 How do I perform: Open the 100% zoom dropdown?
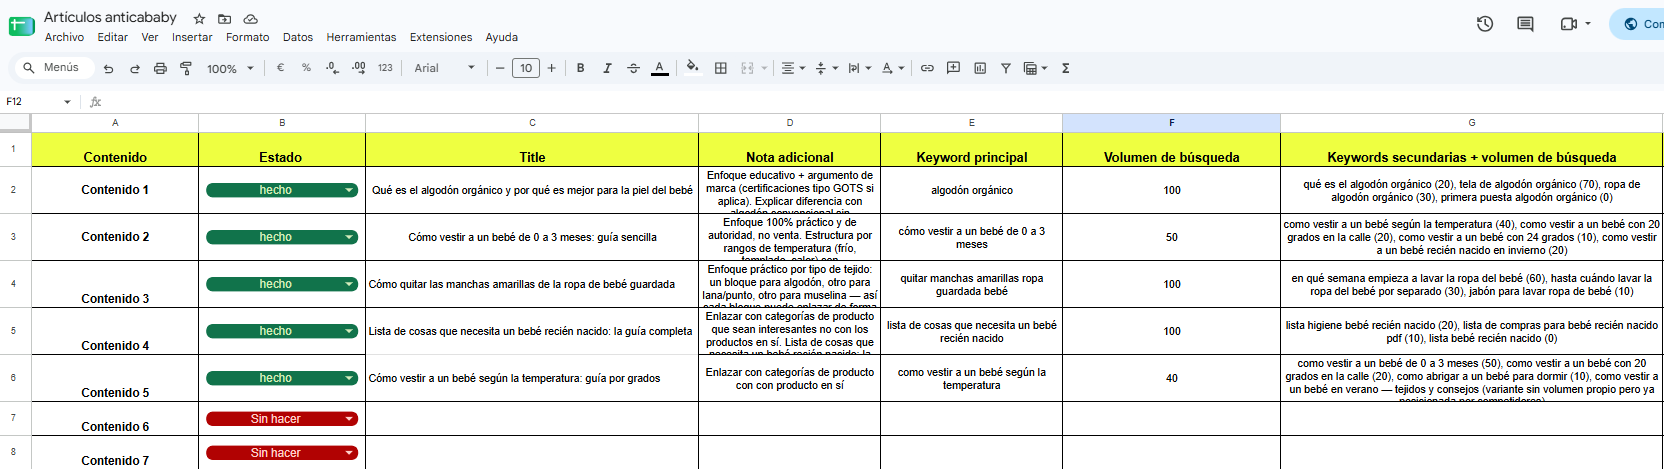[230, 68]
